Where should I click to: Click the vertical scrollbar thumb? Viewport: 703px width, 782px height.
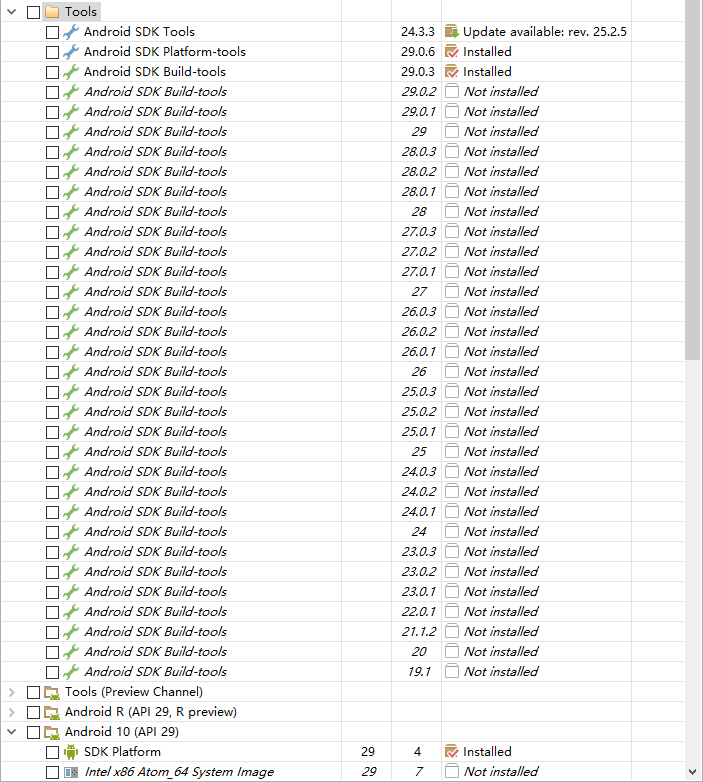pos(693,180)
